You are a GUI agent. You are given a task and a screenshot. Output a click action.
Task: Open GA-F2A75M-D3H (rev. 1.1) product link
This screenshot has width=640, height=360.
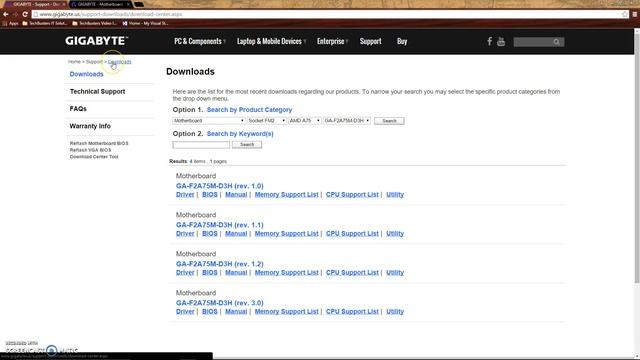coord(220,225)
